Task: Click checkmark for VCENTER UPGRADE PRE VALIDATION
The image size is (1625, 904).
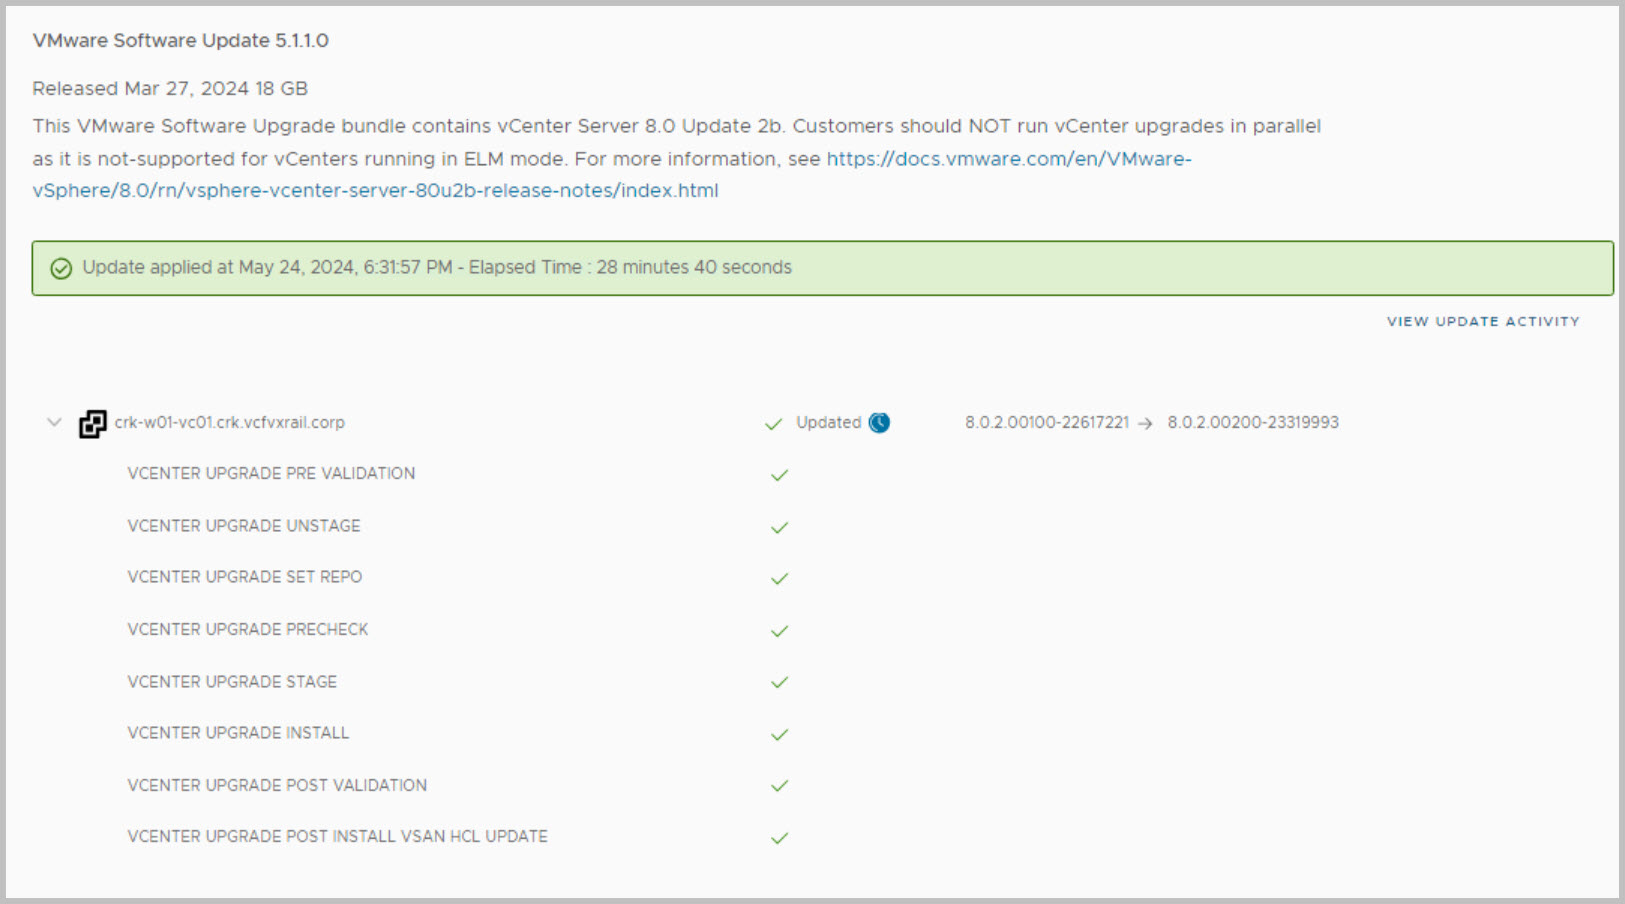Action: [x=780, y=475]
